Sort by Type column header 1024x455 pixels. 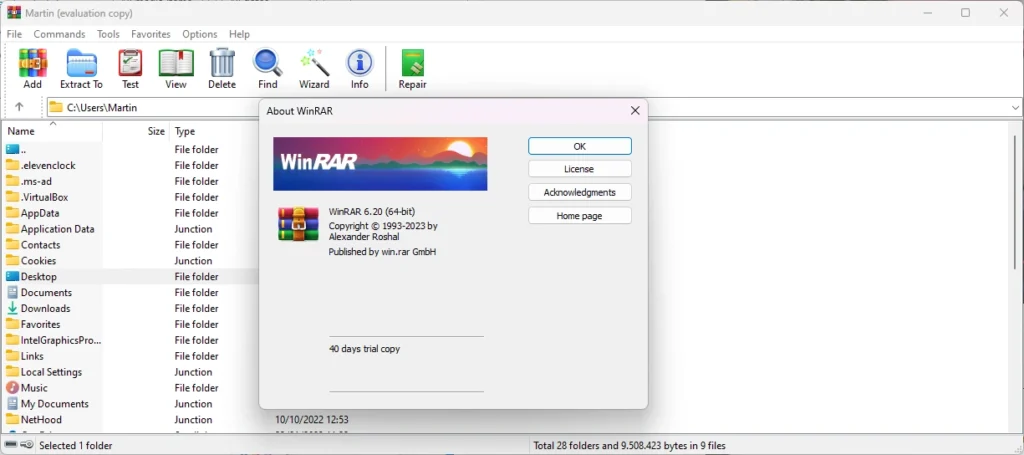185,131
